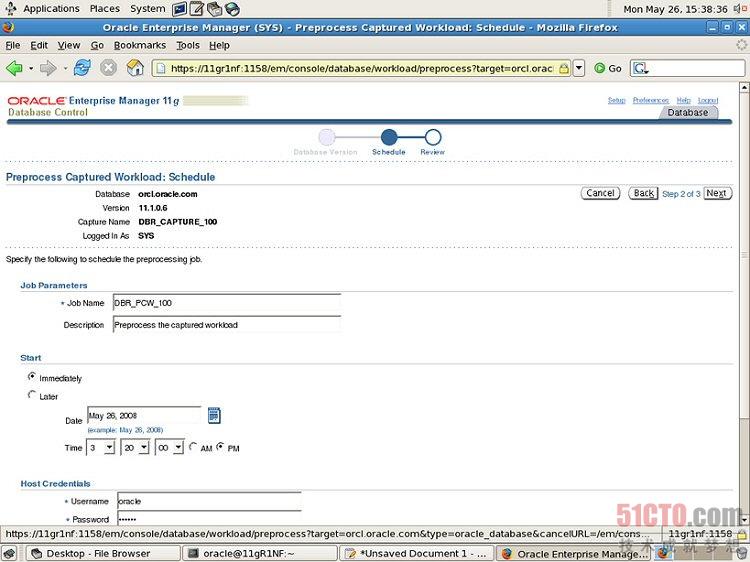Open the date picker calendar icon
Viewport: 750px width, 562px height.
(214, 415)
